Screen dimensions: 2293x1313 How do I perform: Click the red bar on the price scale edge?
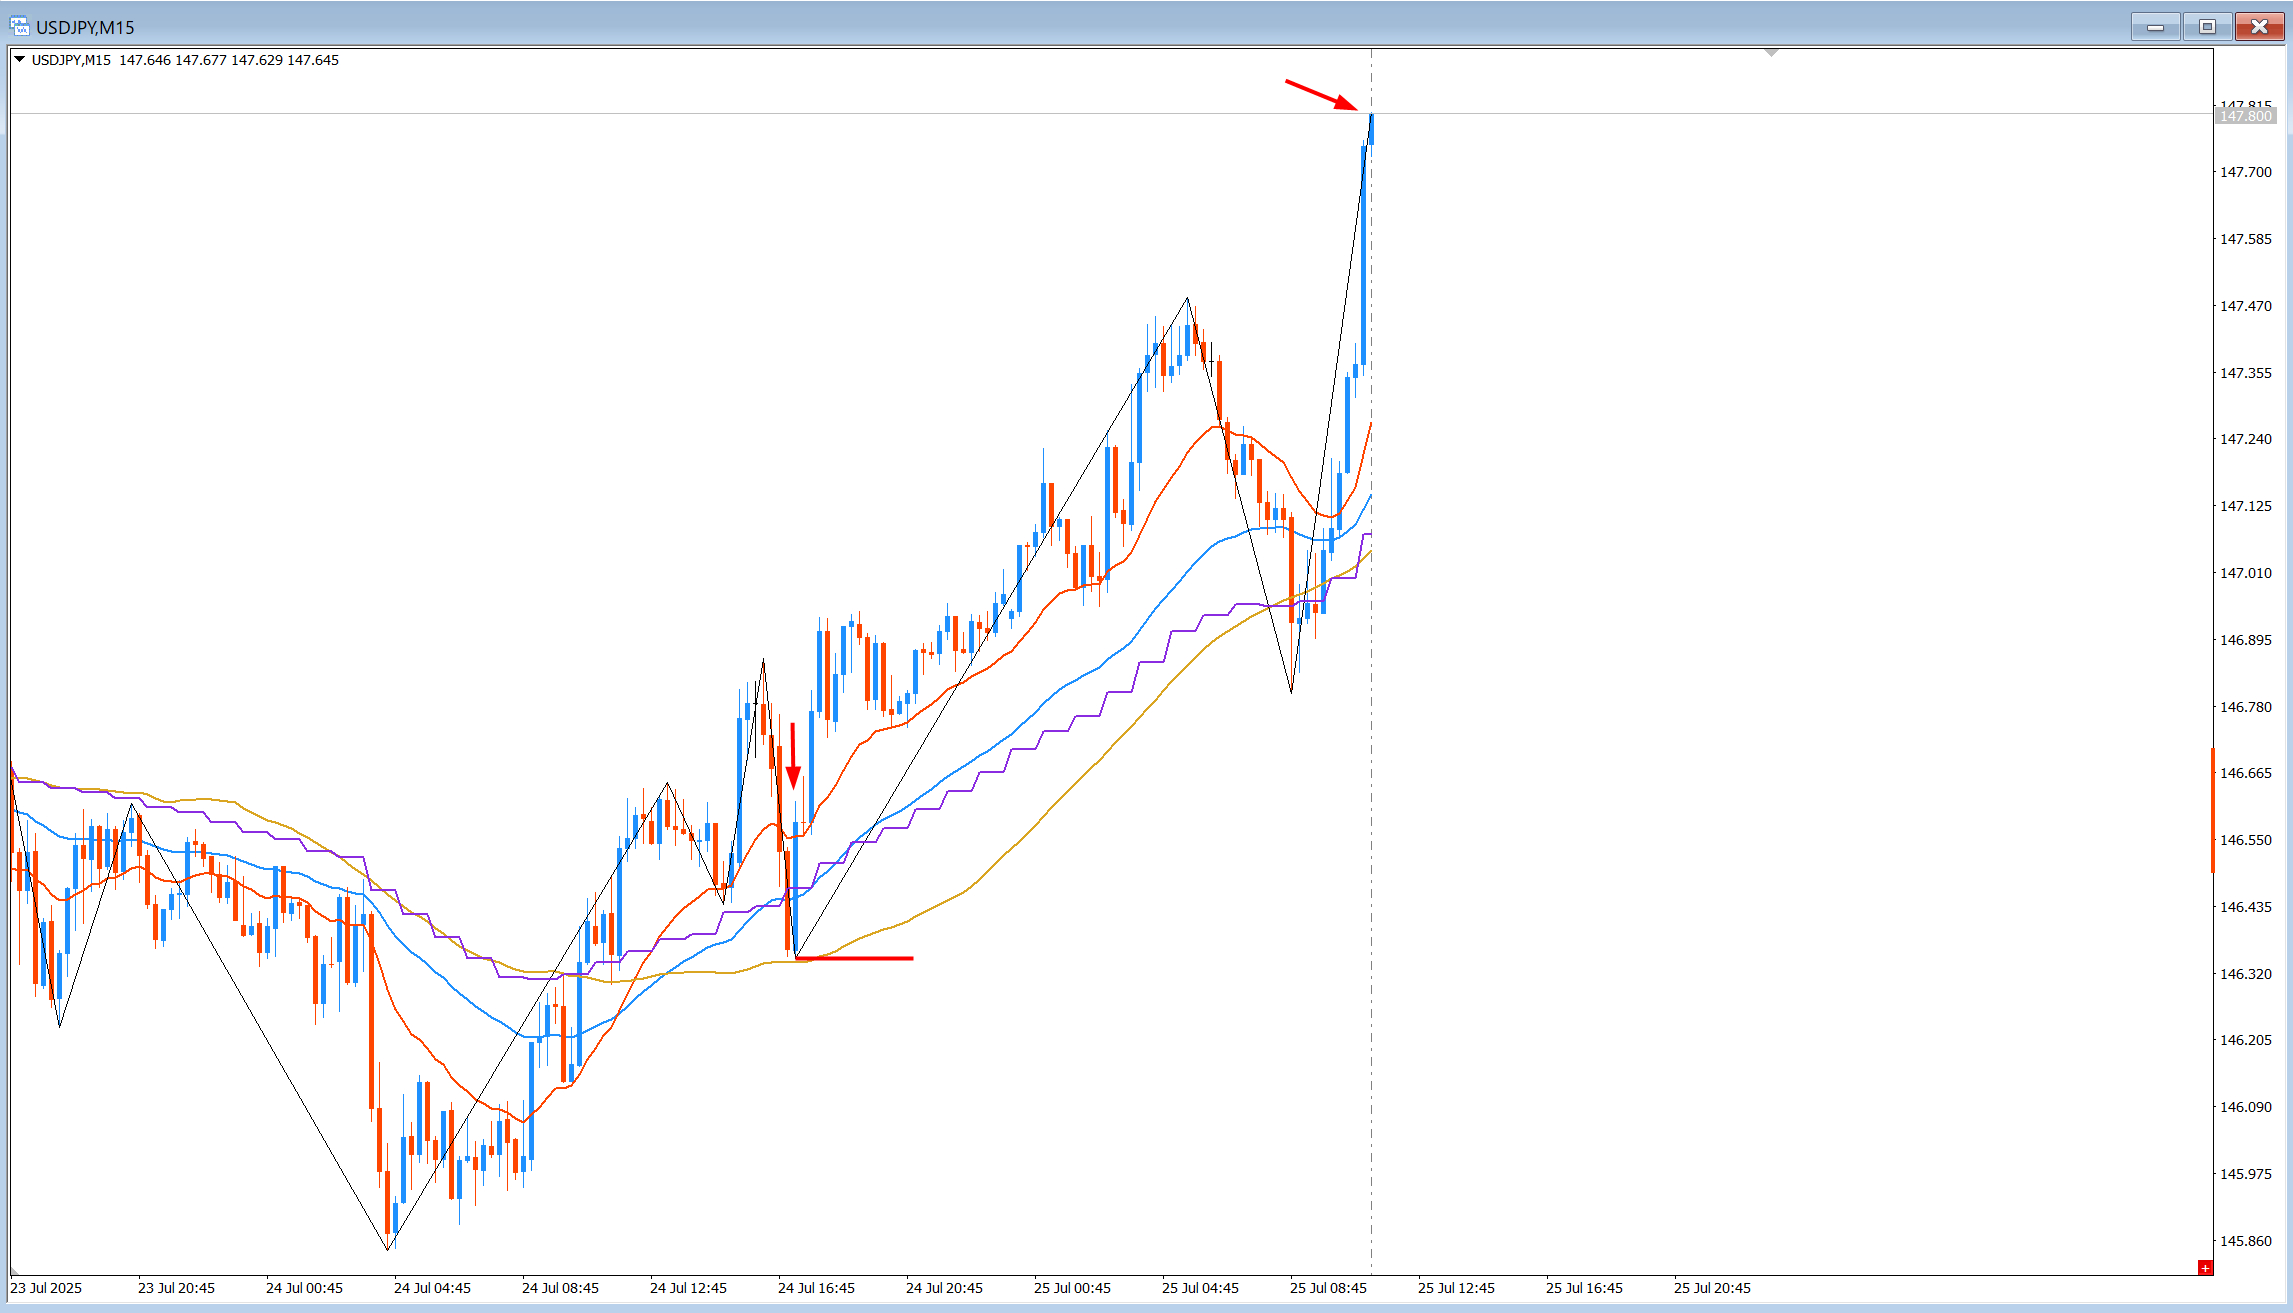click(2213, 810)
